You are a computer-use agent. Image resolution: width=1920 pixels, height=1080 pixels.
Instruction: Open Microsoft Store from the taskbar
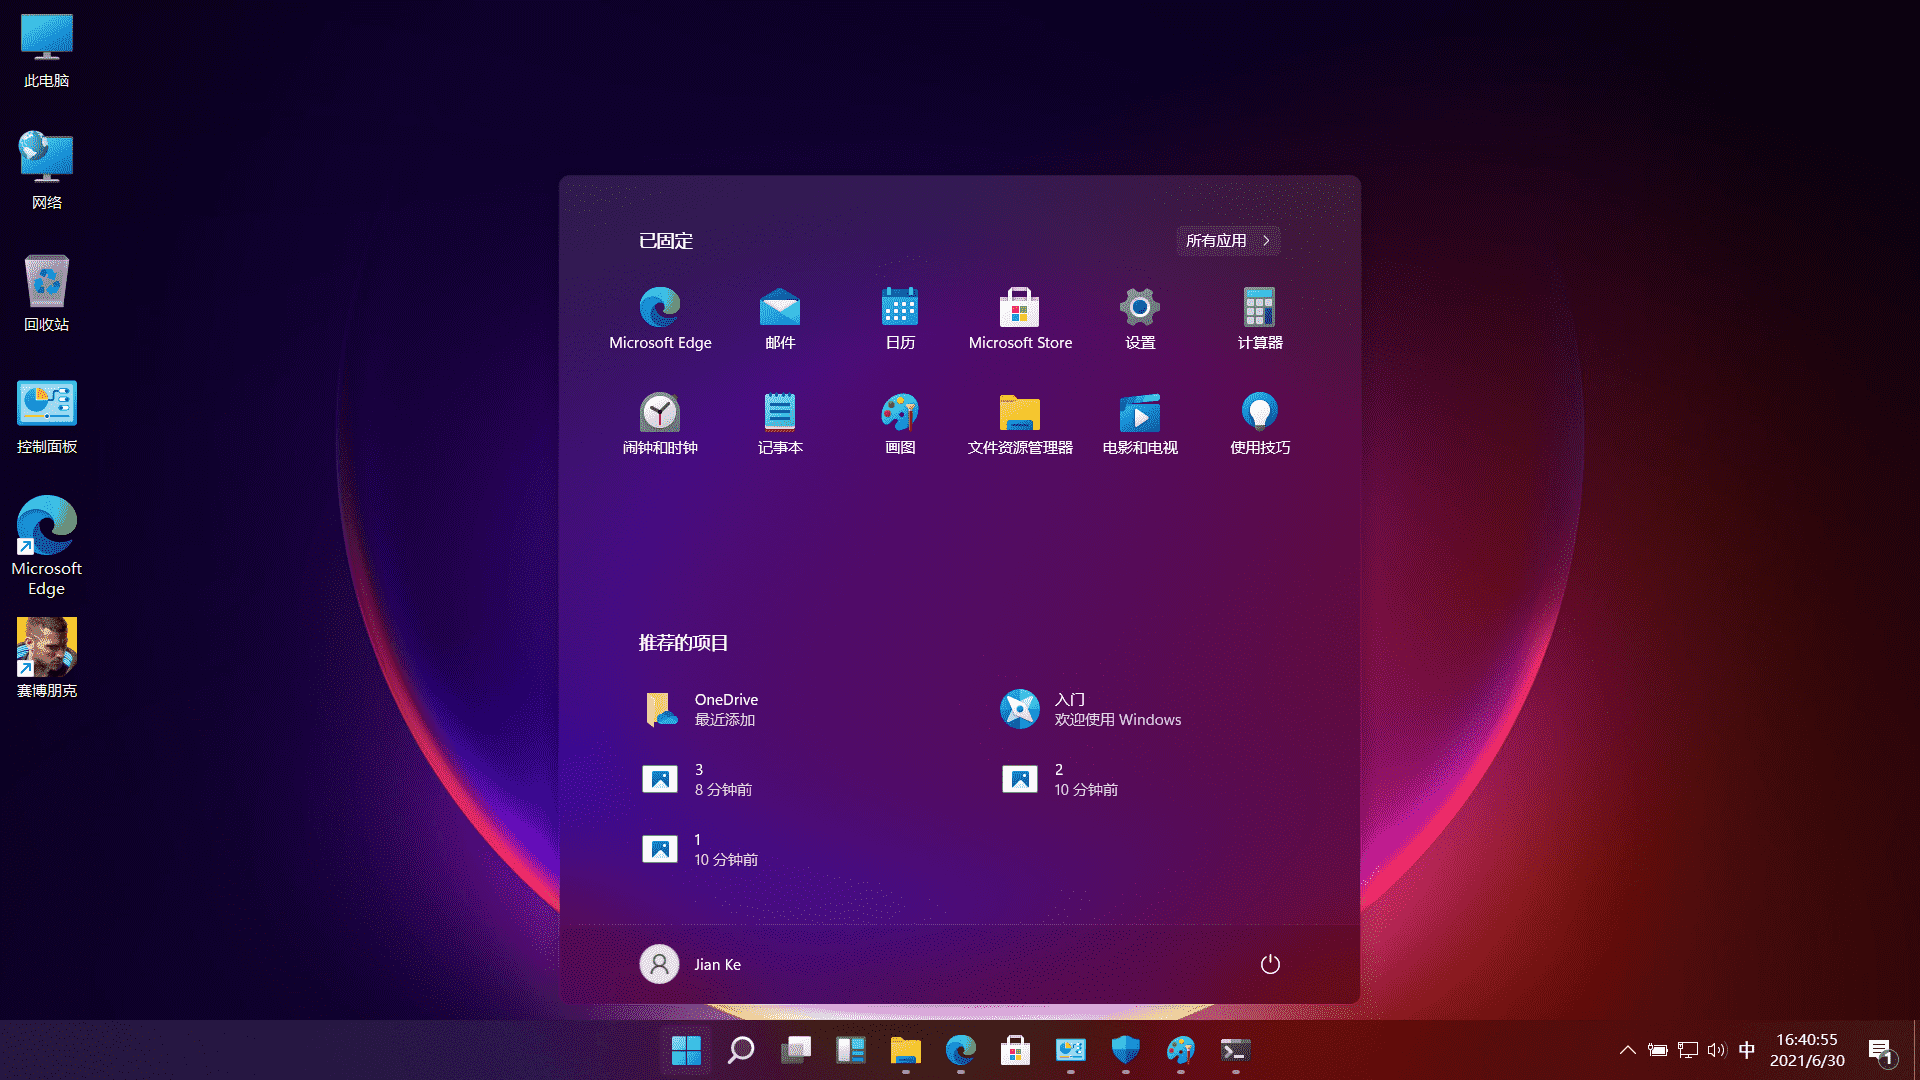point(1016,1050)
